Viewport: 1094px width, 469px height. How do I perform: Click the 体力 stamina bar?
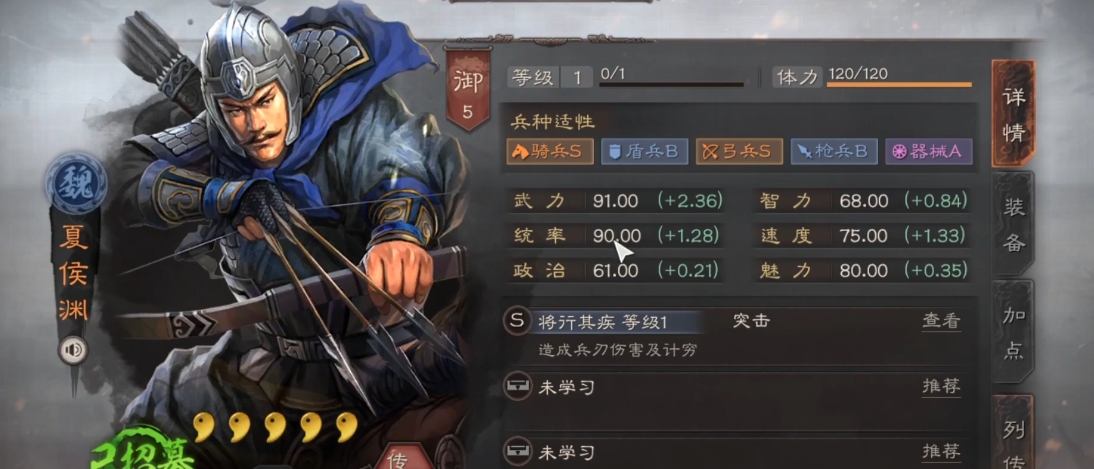tap(899, 85)
